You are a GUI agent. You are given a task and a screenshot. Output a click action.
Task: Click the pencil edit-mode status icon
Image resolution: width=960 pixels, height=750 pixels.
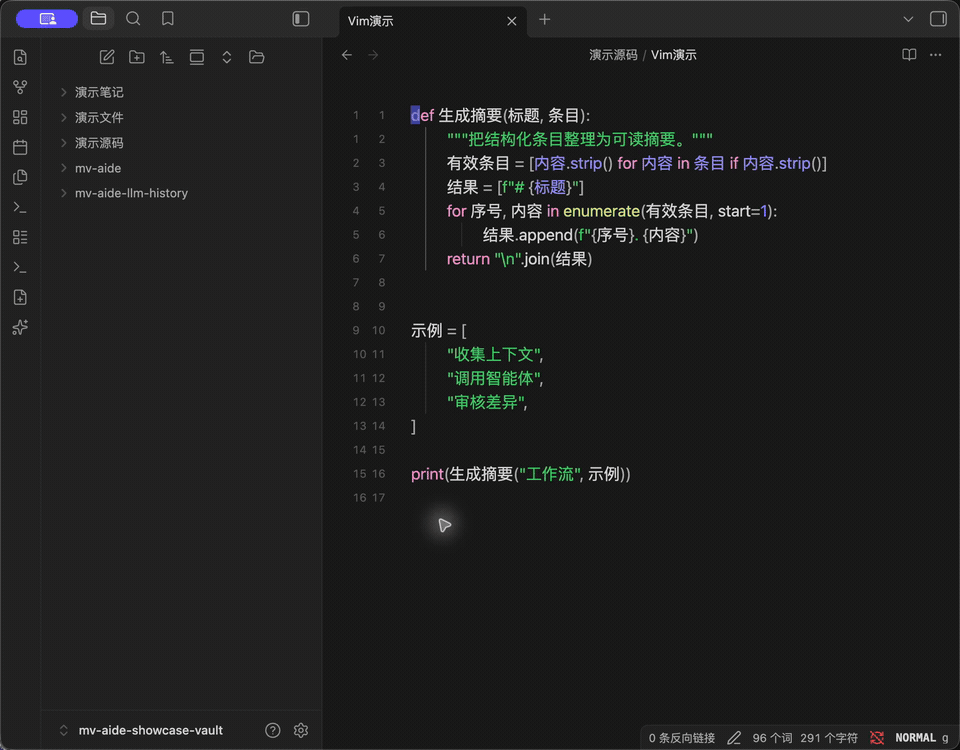(734, 738)
